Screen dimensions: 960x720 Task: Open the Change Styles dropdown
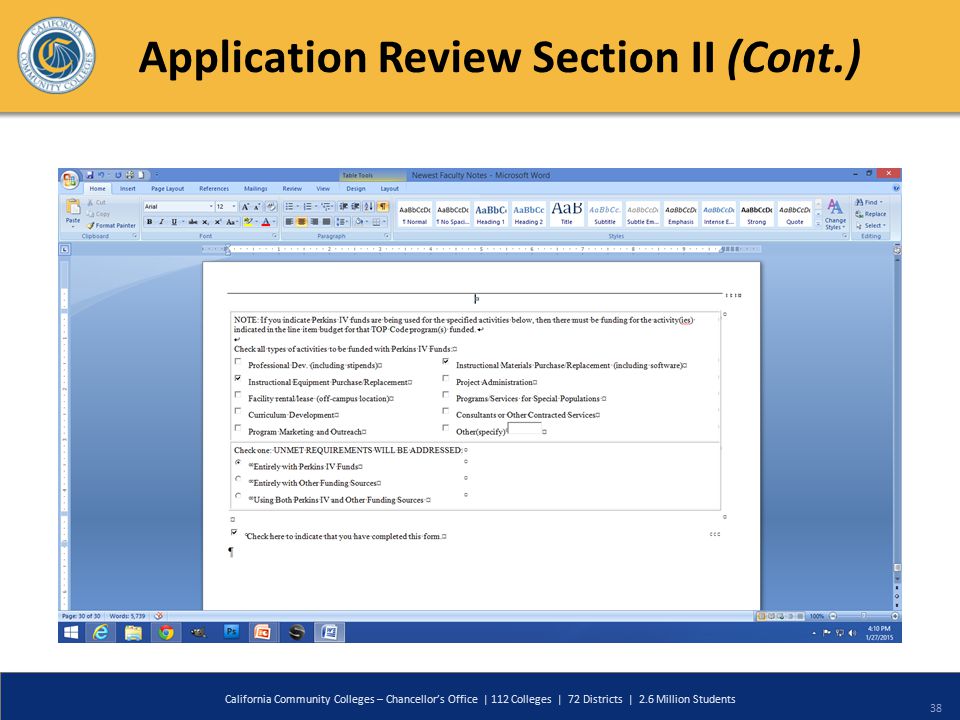coord(835,214)
